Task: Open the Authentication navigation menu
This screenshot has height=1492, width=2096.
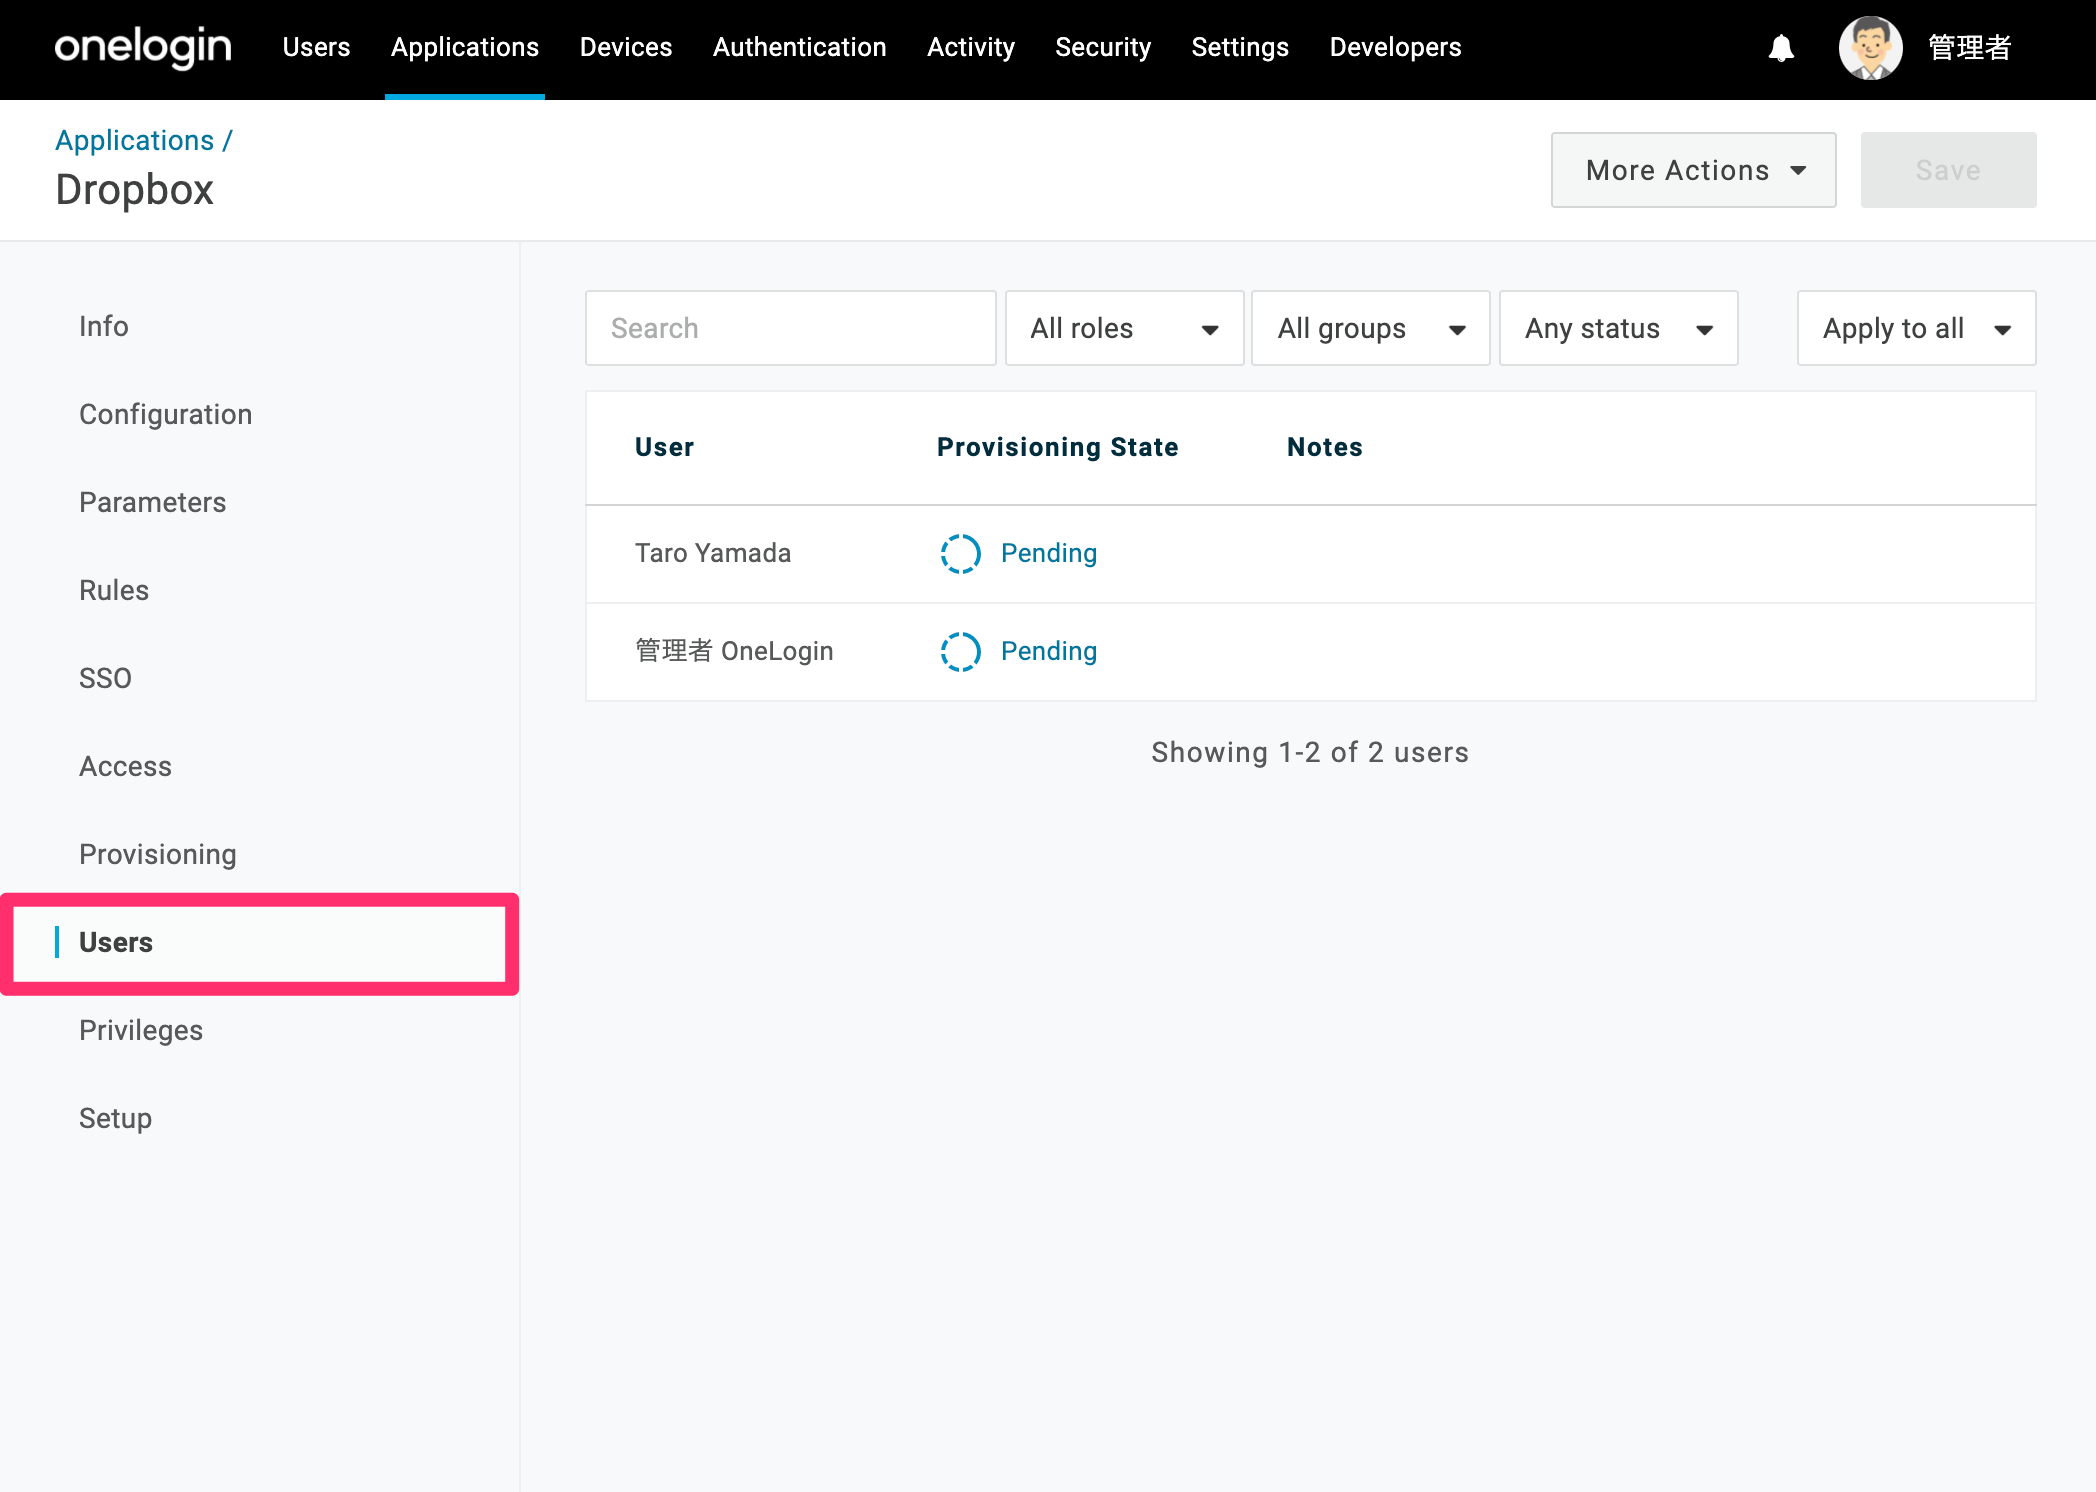Action: click(x=800, y=47)
